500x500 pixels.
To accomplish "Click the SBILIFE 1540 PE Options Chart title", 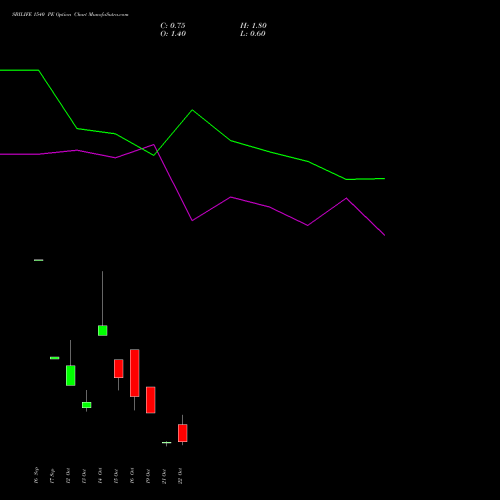I will click(x=70, y=14).
